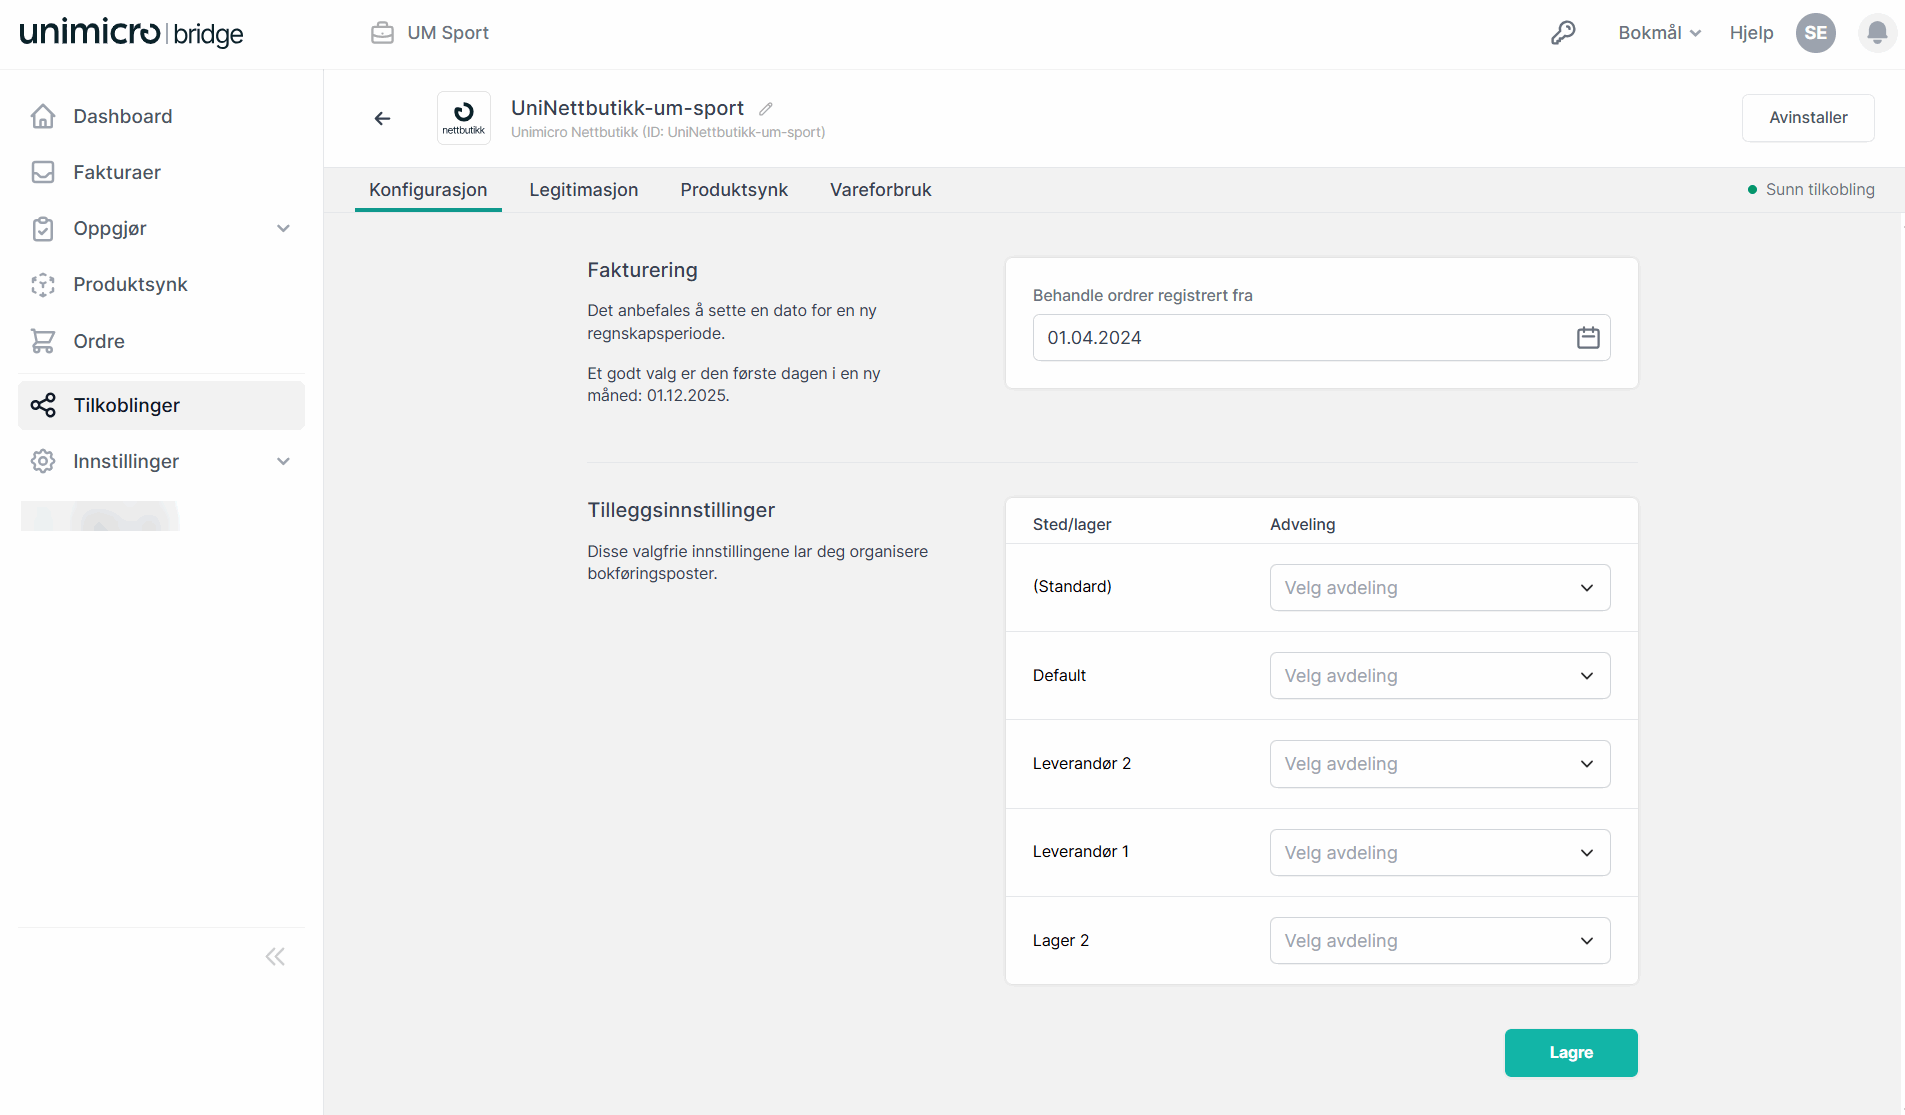Open the Bokmål language dropdown
This screenshot has height=1115, width=1905.
(1659, 33)
